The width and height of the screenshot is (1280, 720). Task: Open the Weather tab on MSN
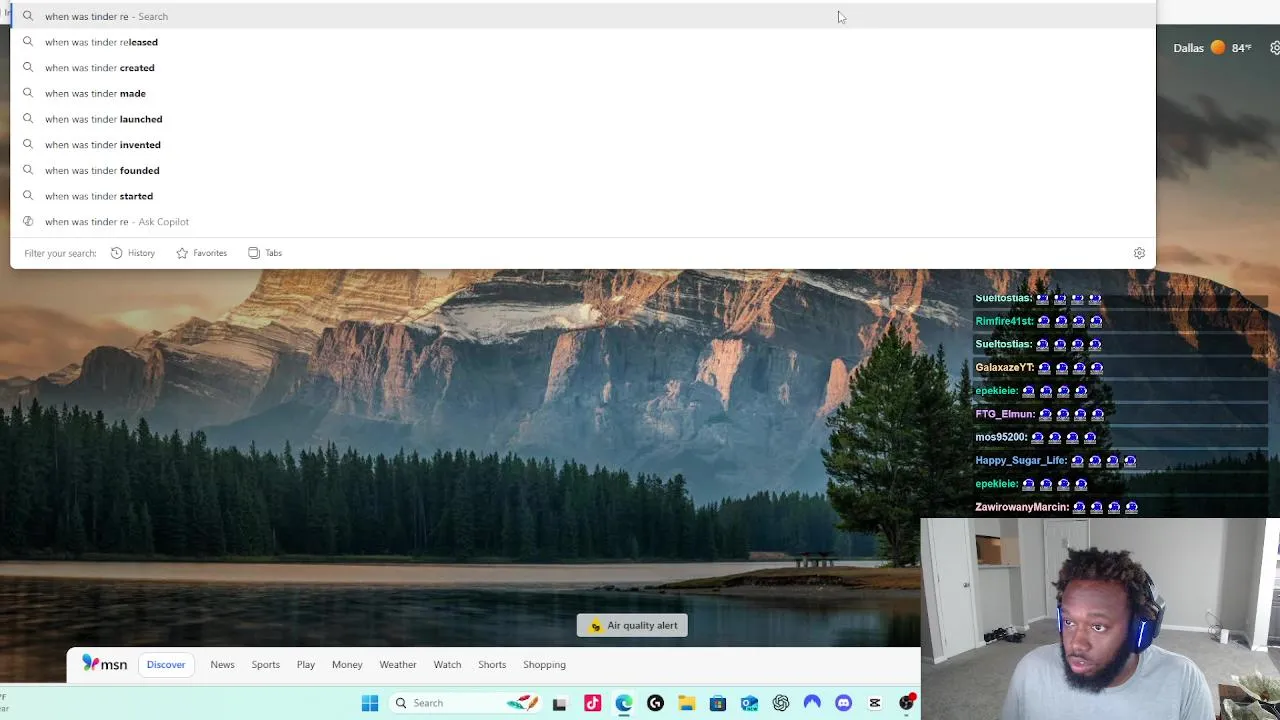coord(398,664)
